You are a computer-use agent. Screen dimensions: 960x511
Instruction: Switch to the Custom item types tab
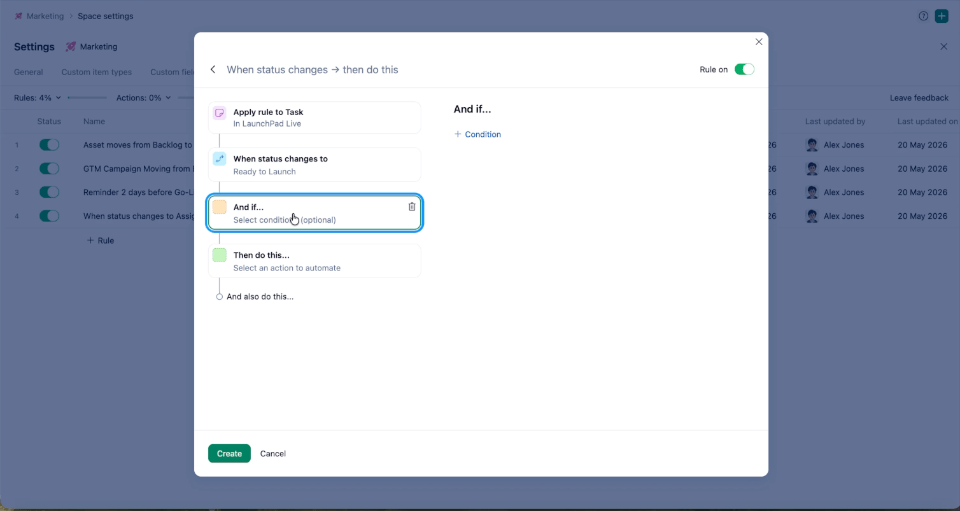pos(96,72)
